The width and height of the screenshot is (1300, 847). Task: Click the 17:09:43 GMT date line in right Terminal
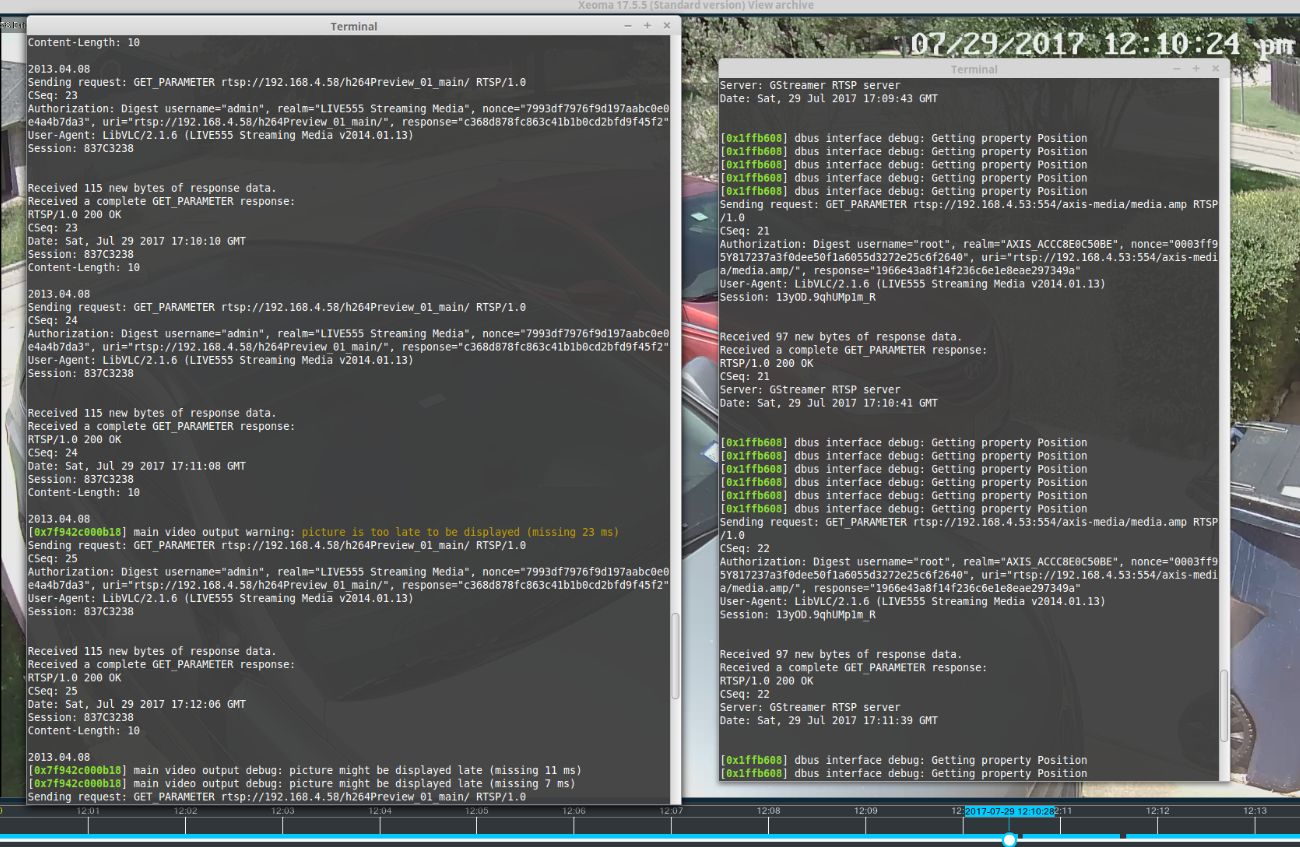pos(829,99)
